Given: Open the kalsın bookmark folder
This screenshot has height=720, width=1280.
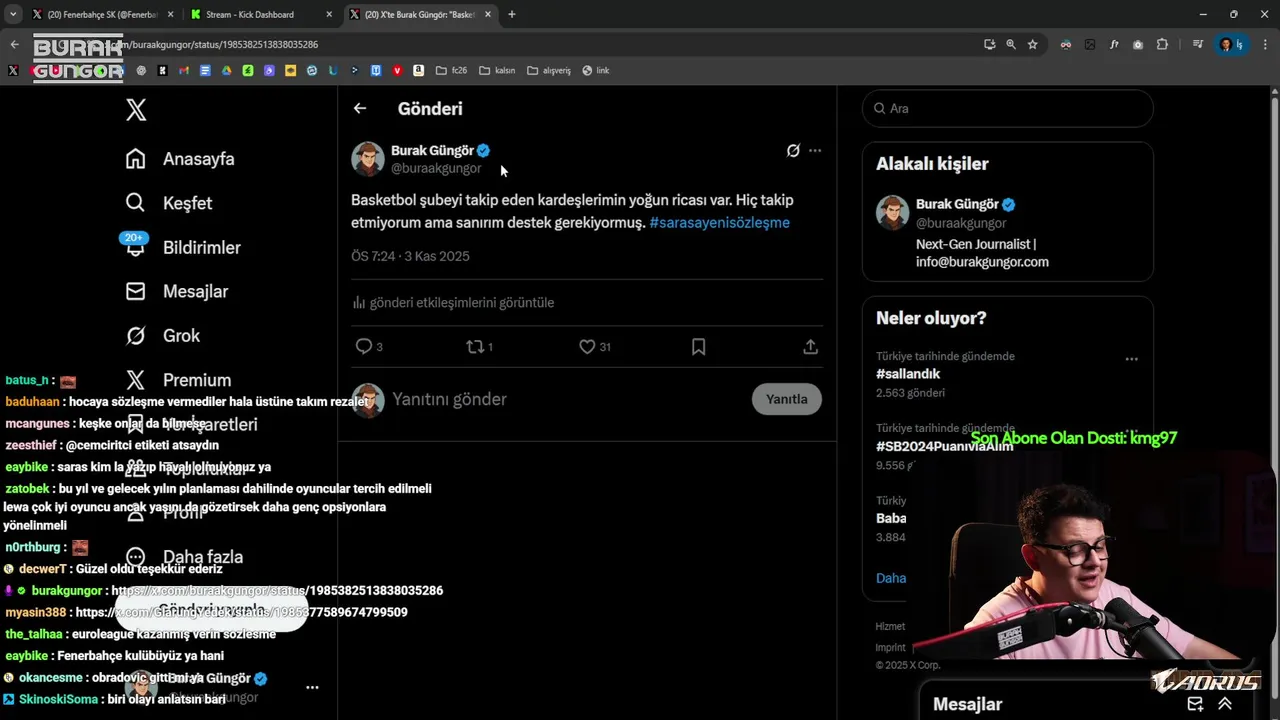Looking at the screenshot, I should [x=497, y=70].
